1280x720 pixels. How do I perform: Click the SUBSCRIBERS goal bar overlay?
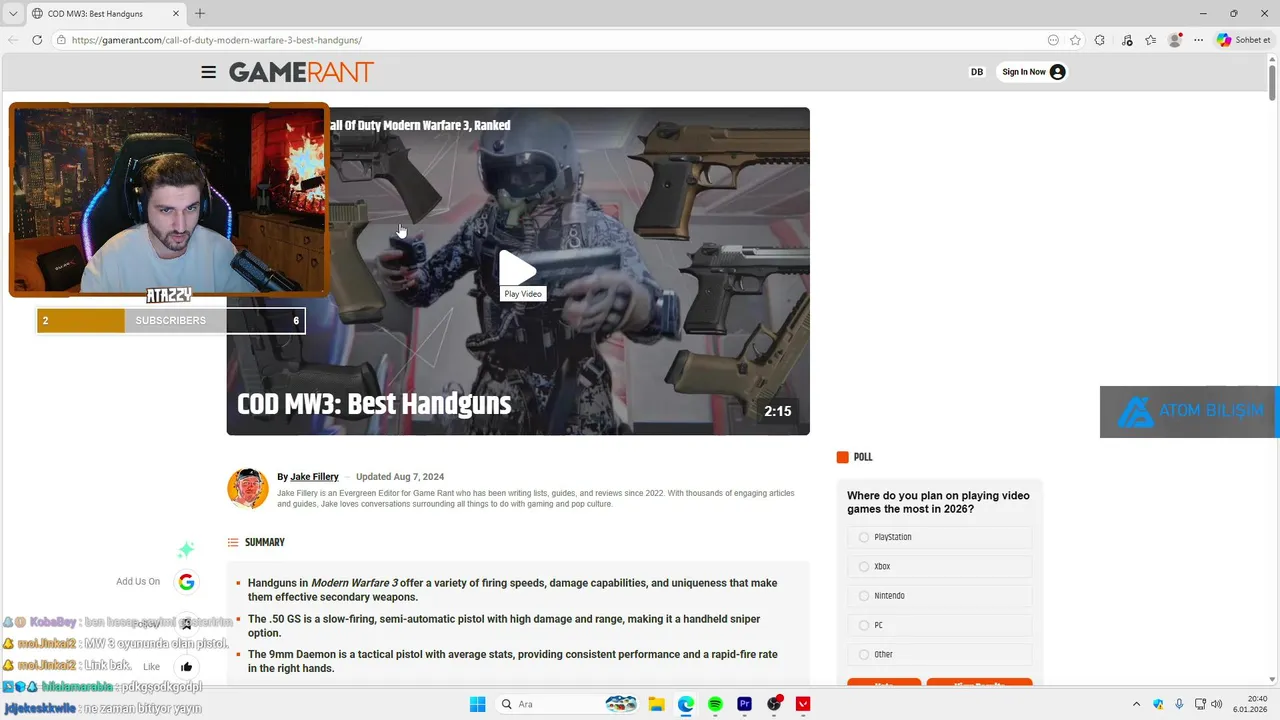[x=171, y=320]
